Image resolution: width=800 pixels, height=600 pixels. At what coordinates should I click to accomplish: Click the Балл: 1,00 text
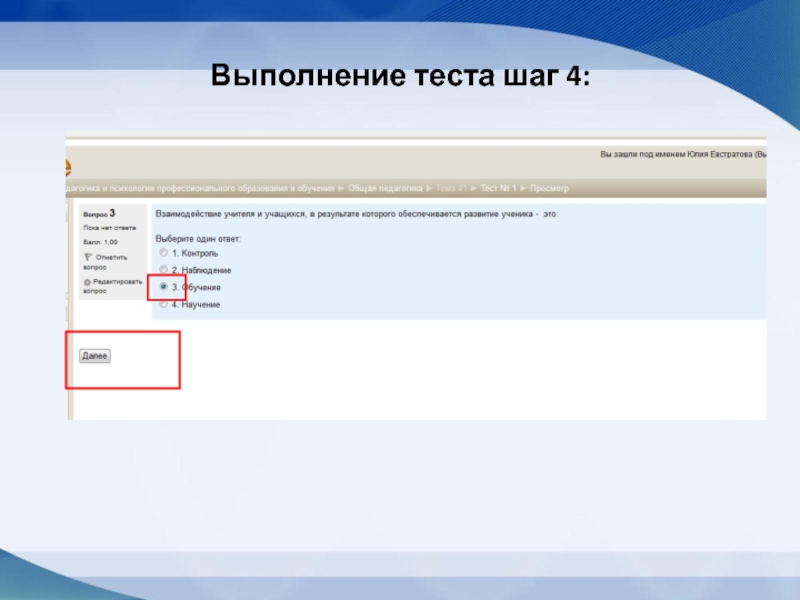pos(100,242)
